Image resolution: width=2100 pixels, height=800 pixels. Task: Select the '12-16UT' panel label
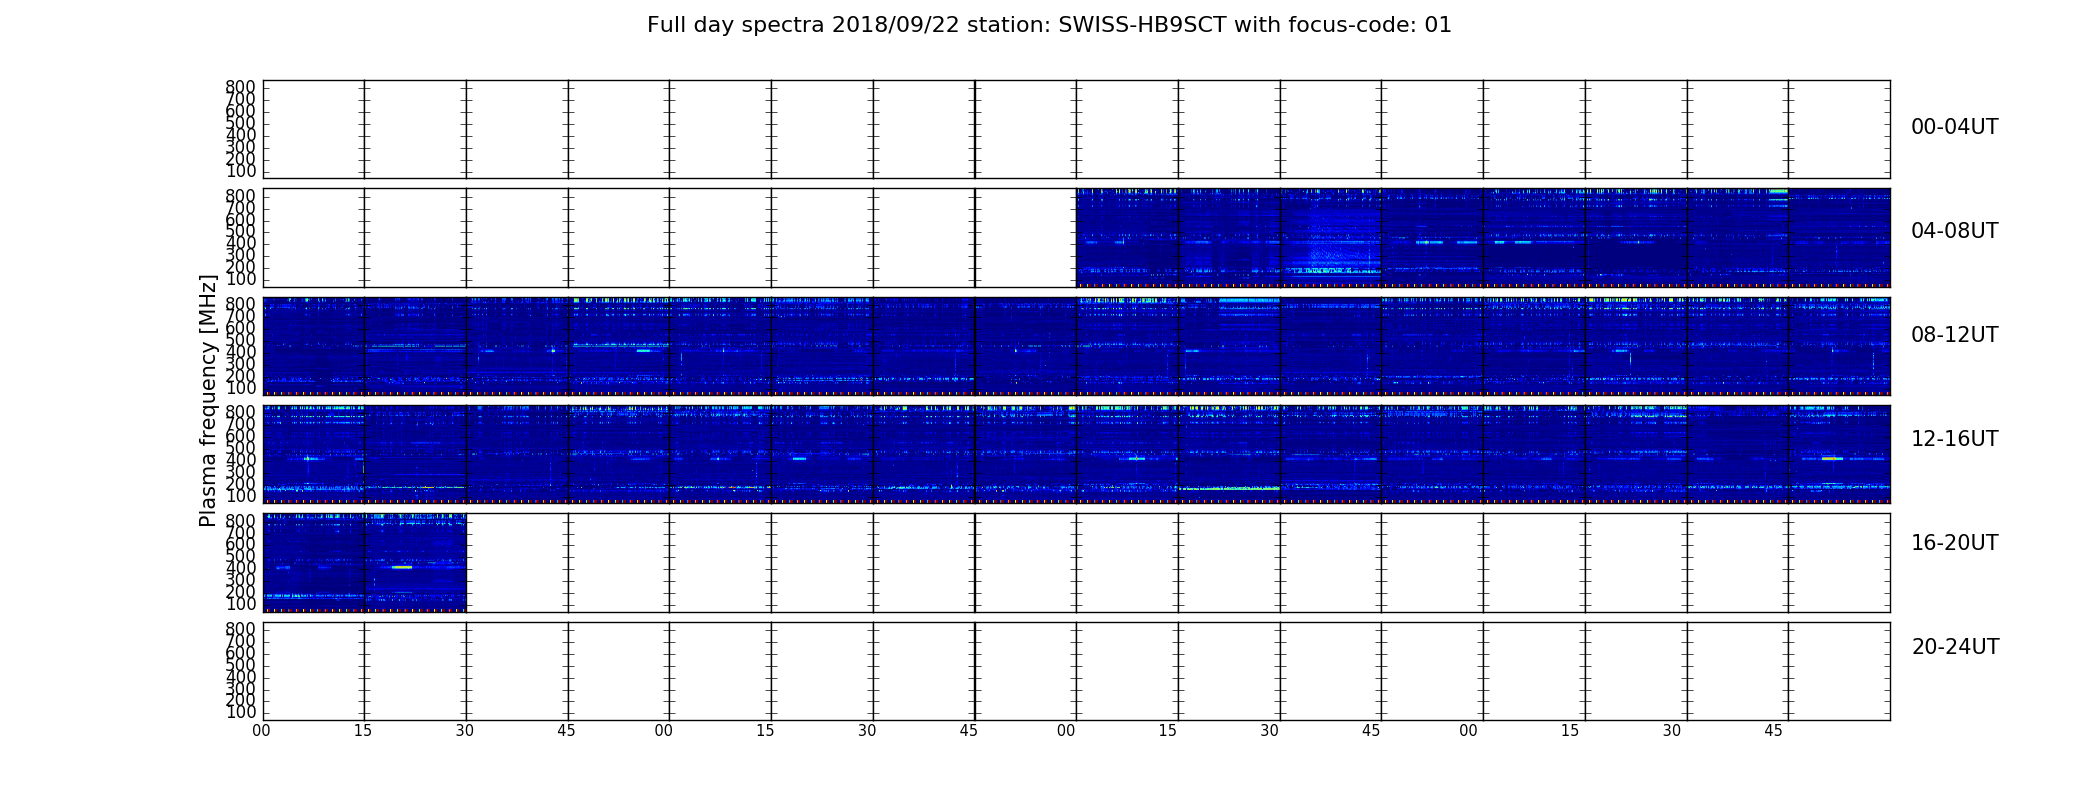coord(1954,439)
